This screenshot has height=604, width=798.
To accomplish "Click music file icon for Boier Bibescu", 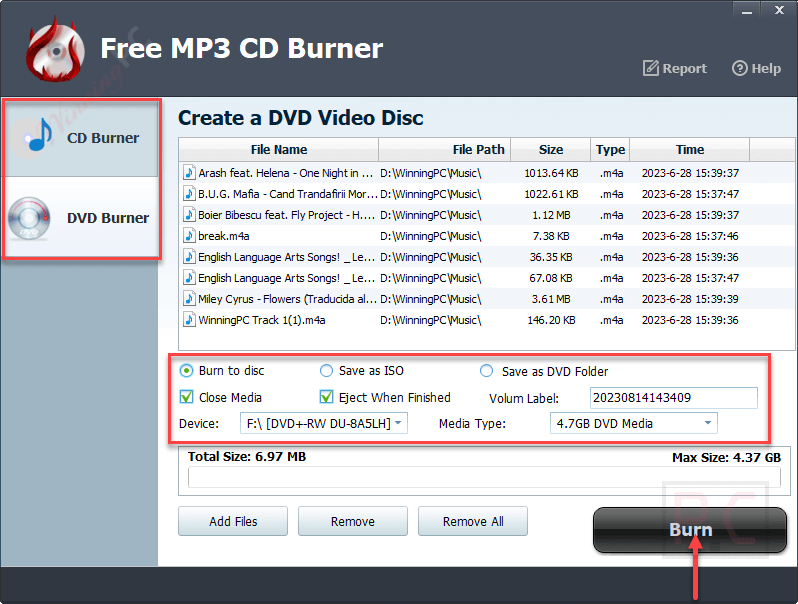I will [x=189, y=214].
